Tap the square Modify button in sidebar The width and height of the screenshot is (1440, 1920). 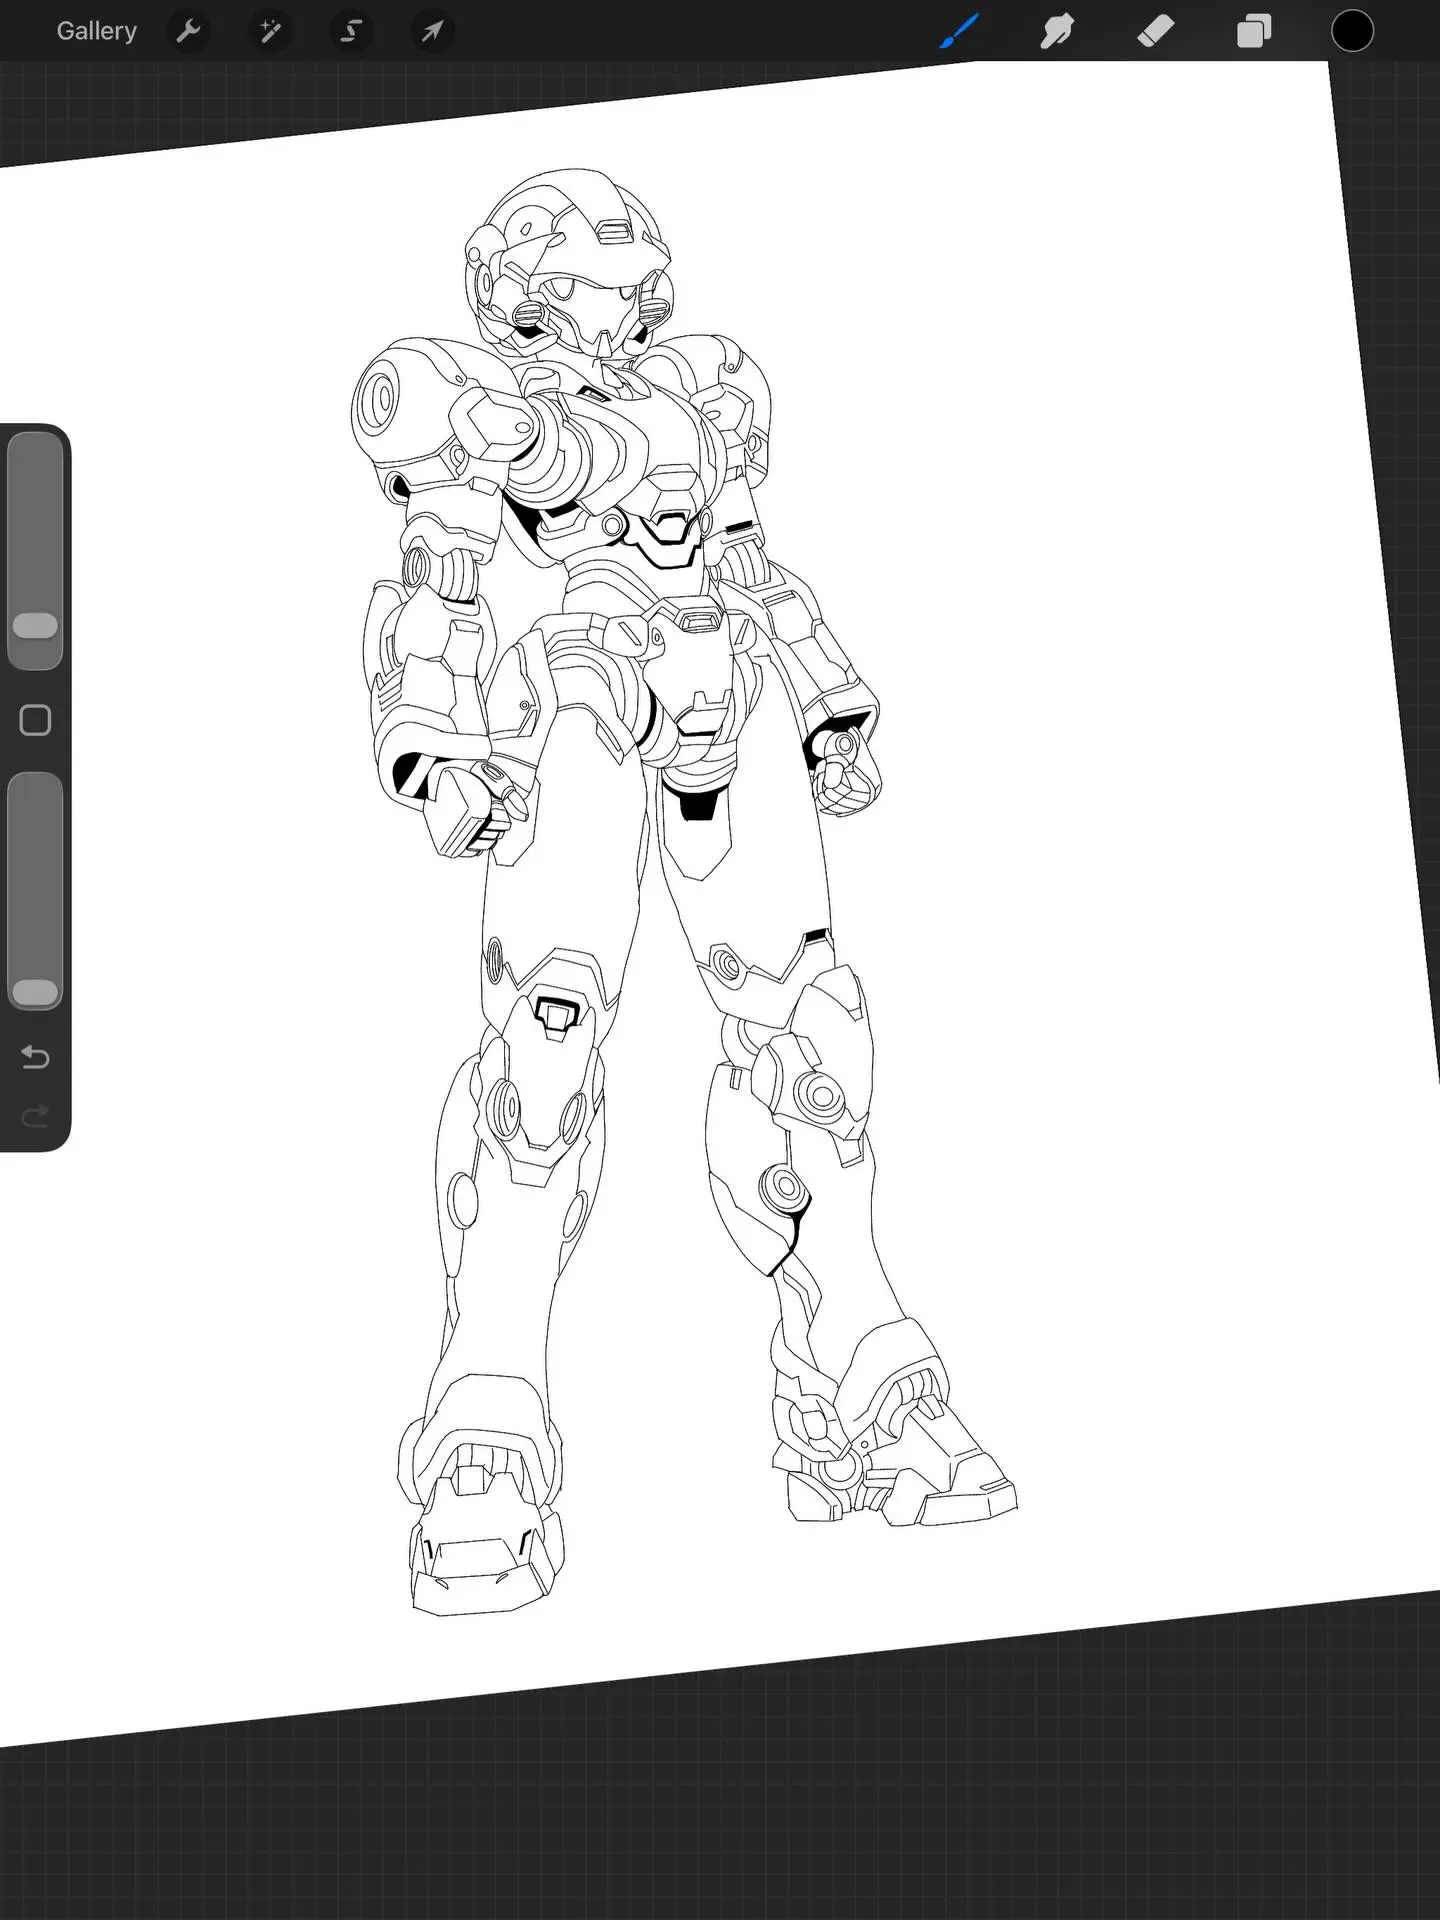click(x=35, y=720)
